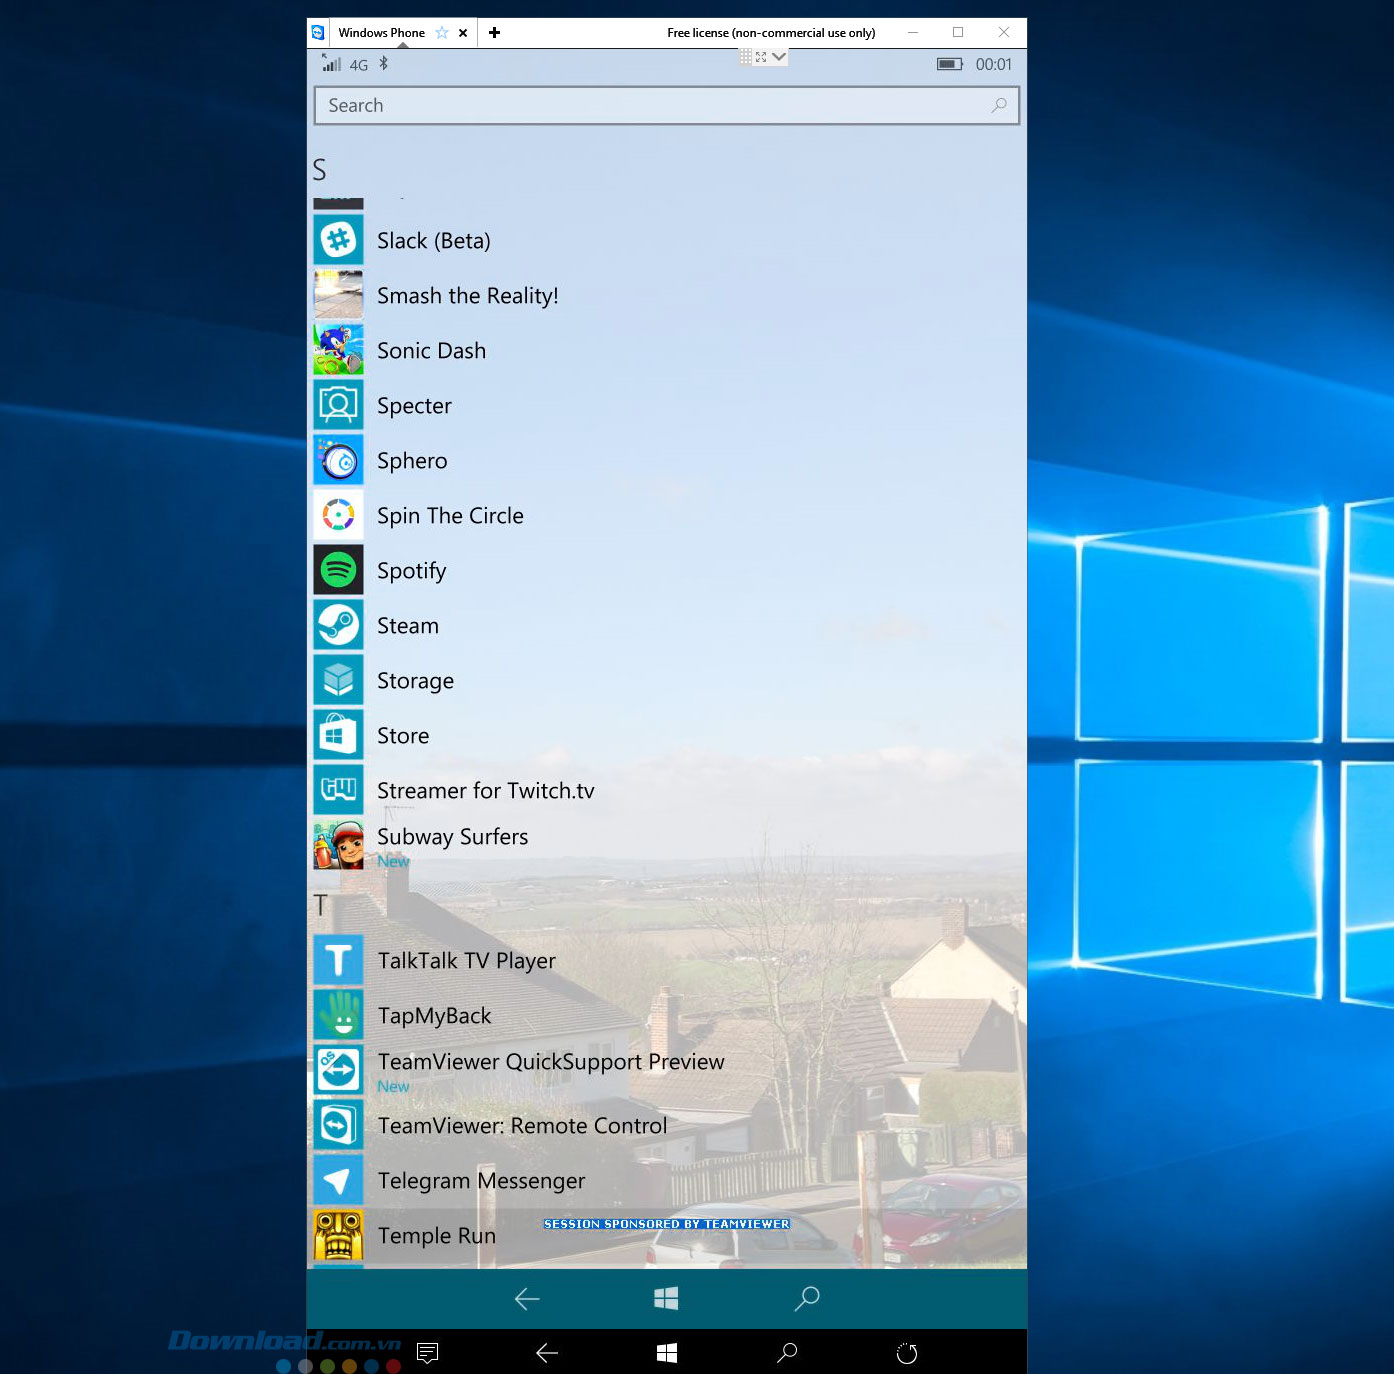Click the rotate icon in the black bottom bar
Image resolution: width=1394 pixels, height=1374 pixels.
pos(907,1353)
